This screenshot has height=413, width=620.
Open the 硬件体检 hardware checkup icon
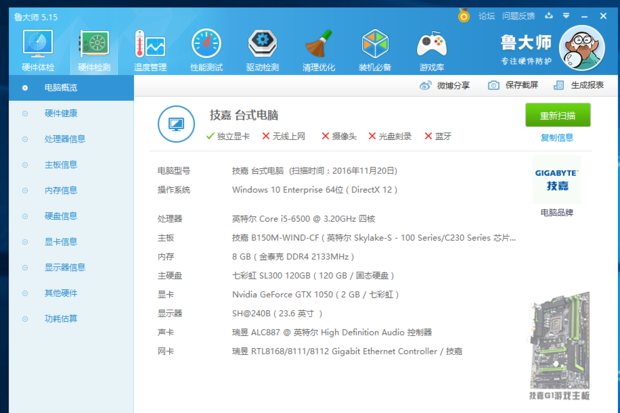click(38, 51)
